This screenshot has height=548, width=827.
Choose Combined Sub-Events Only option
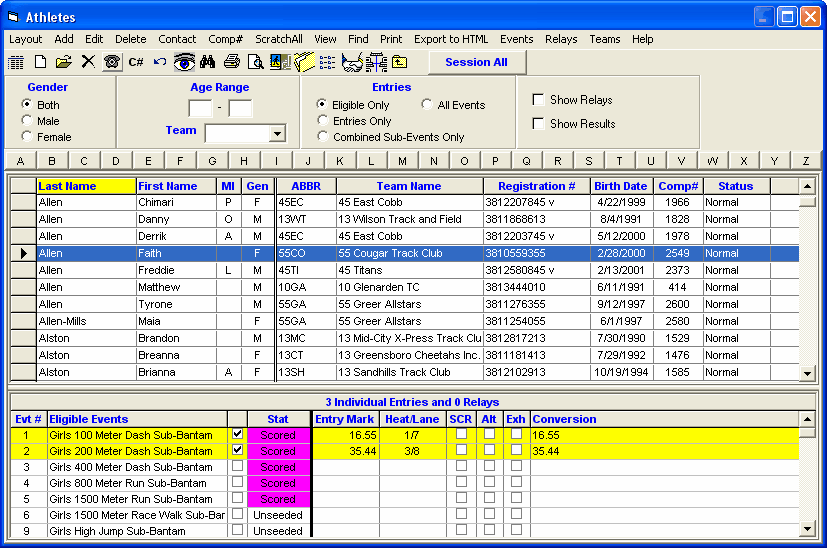[322, 136]
